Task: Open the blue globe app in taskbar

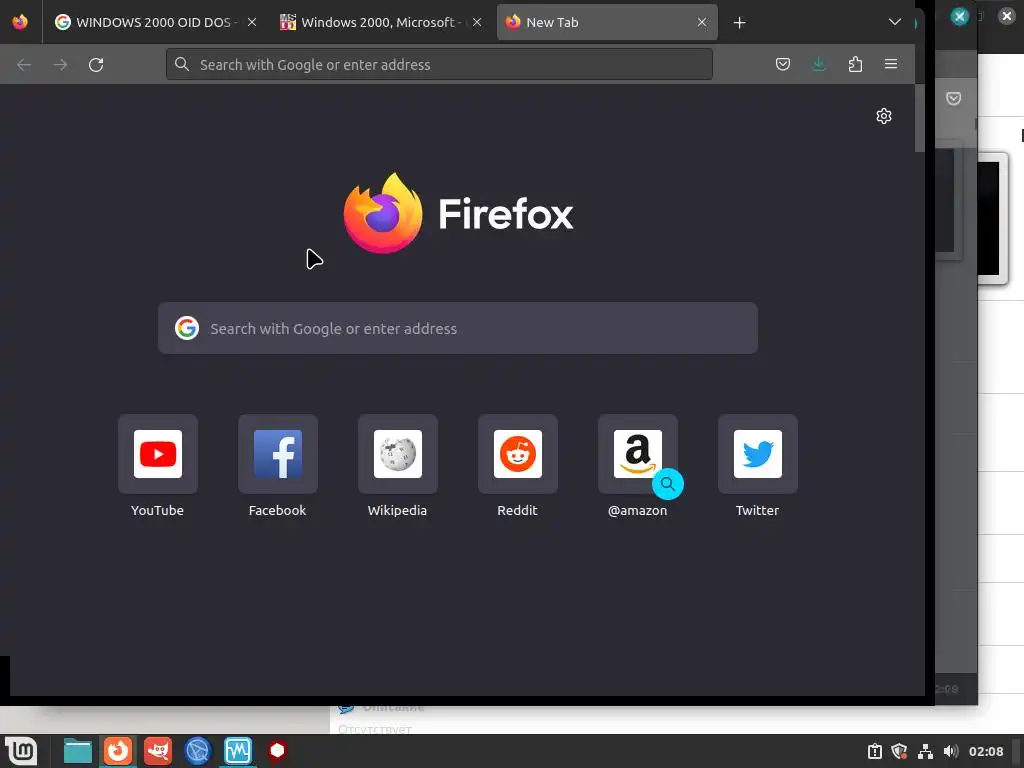Action: pyautogui.click(x=198, y=751)
